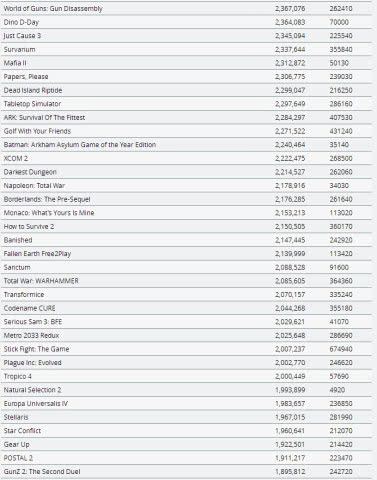
Task: Open the Just Cause 3 game link
Action: (x=22, y=36)
